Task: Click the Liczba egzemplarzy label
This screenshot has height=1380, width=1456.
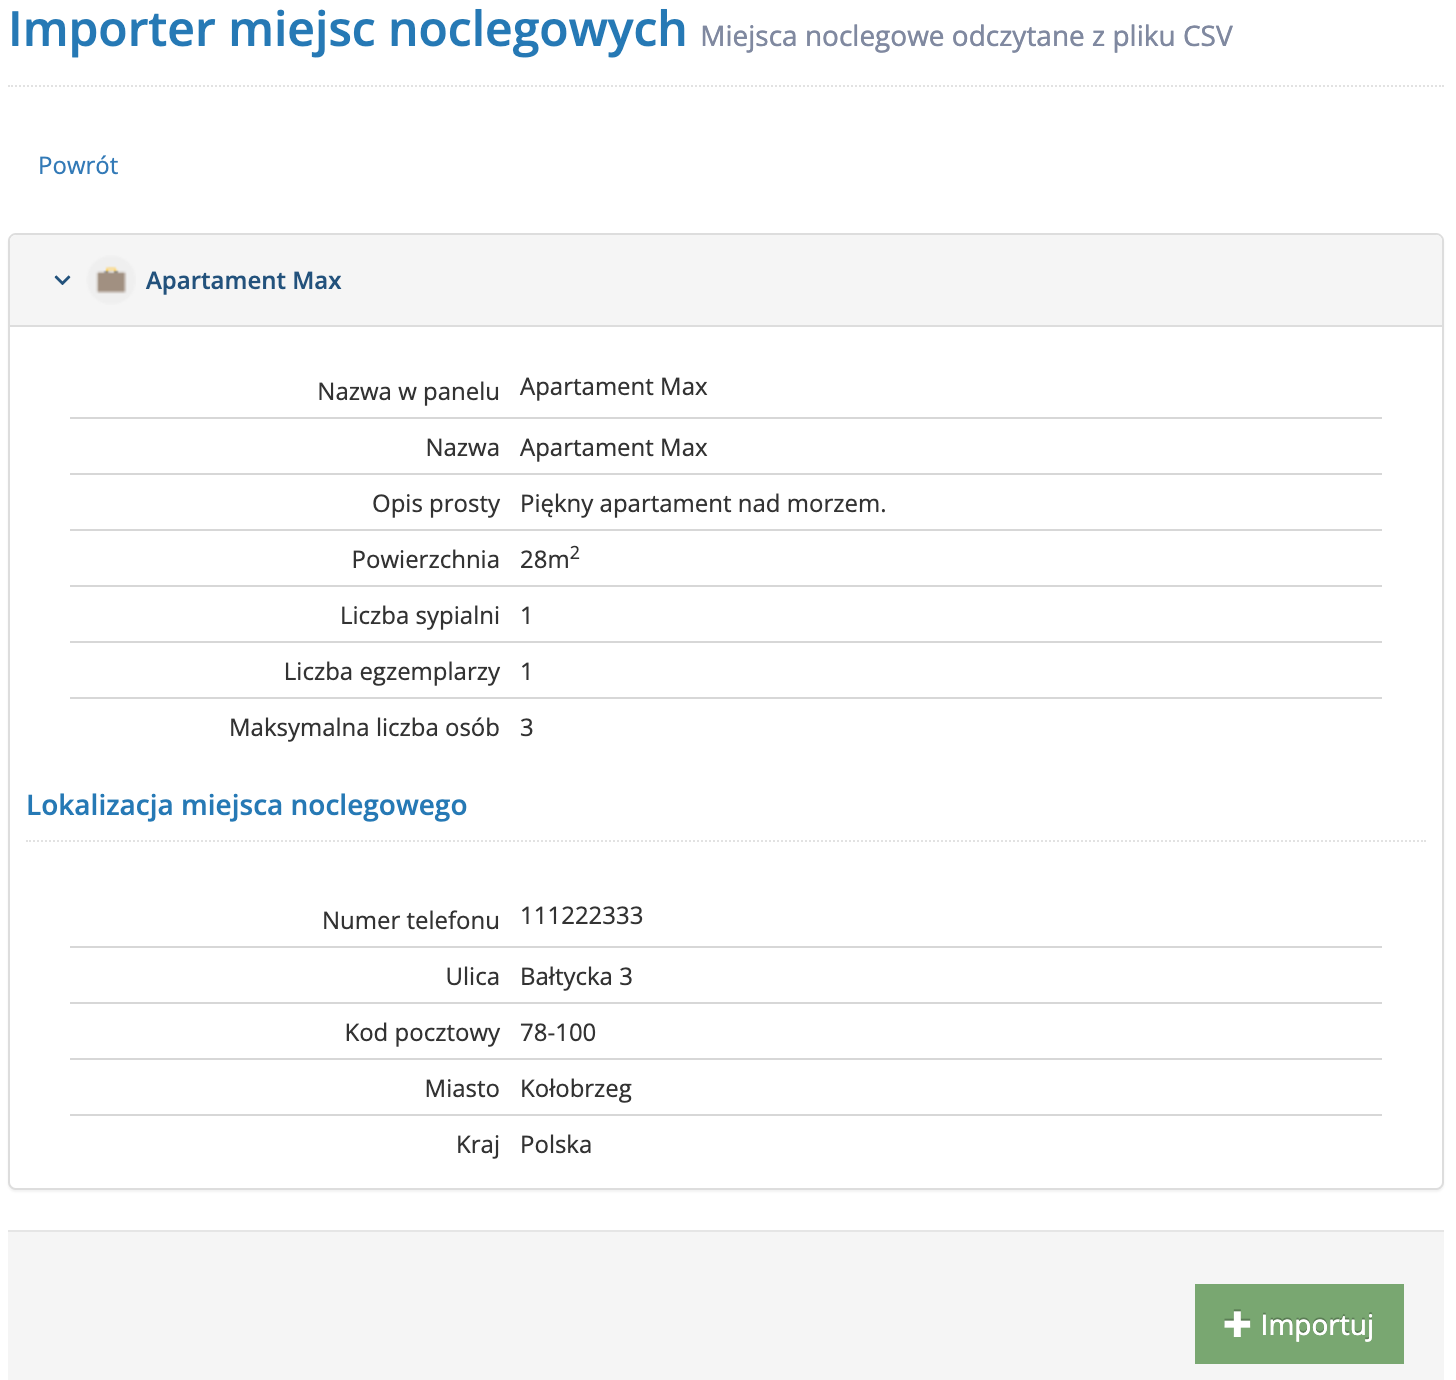Action: (x=391, y=672)
